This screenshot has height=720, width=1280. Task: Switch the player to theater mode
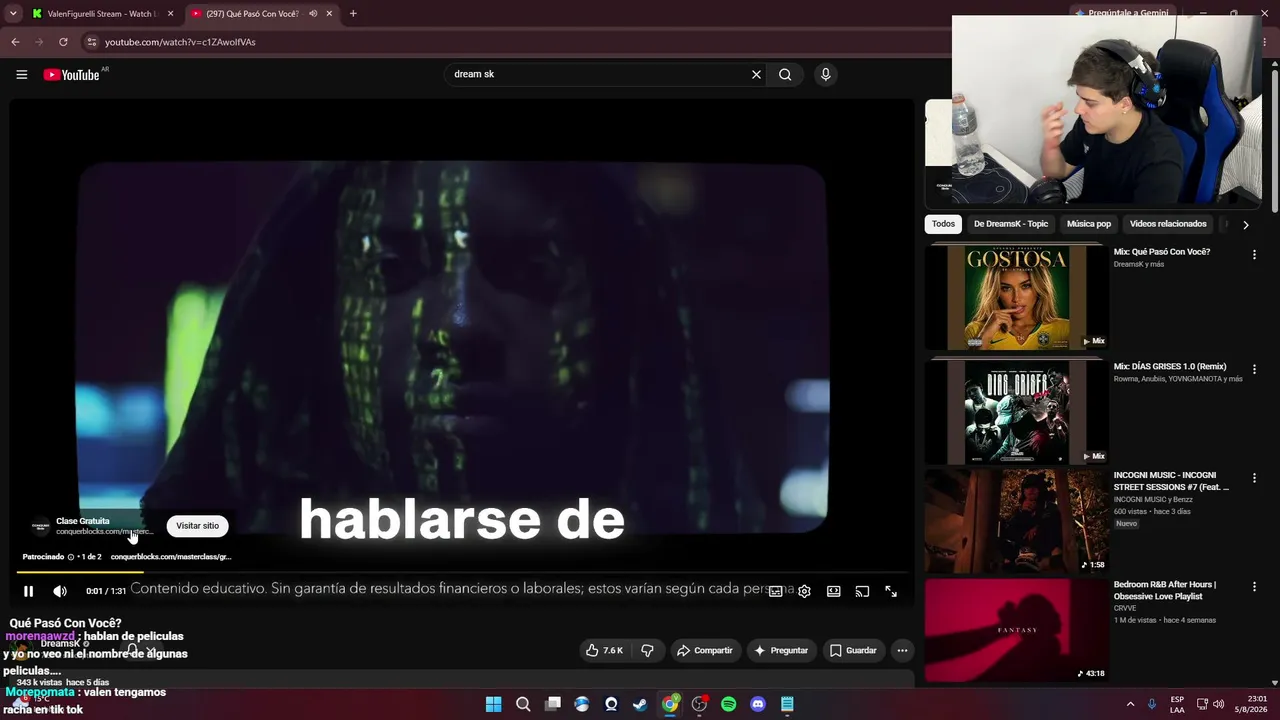tap(833, 591)
